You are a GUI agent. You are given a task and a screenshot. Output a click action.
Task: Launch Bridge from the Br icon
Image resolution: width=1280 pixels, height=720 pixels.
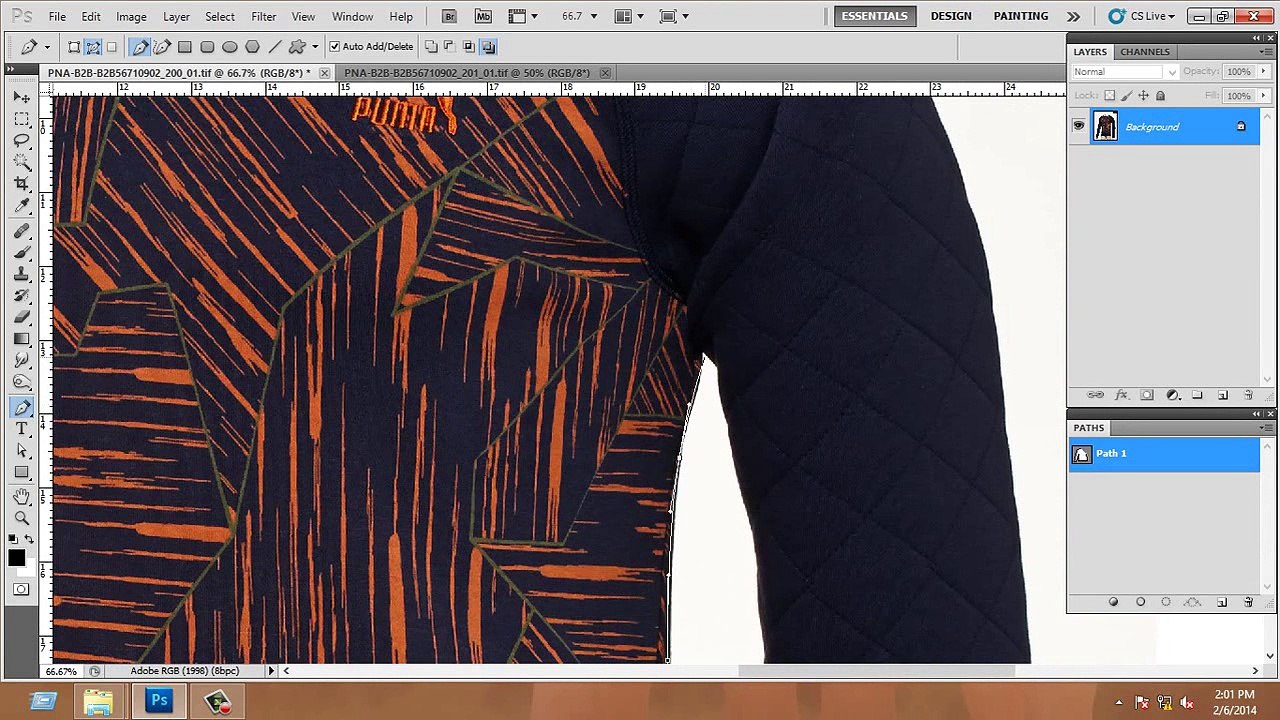click(449, 16)
